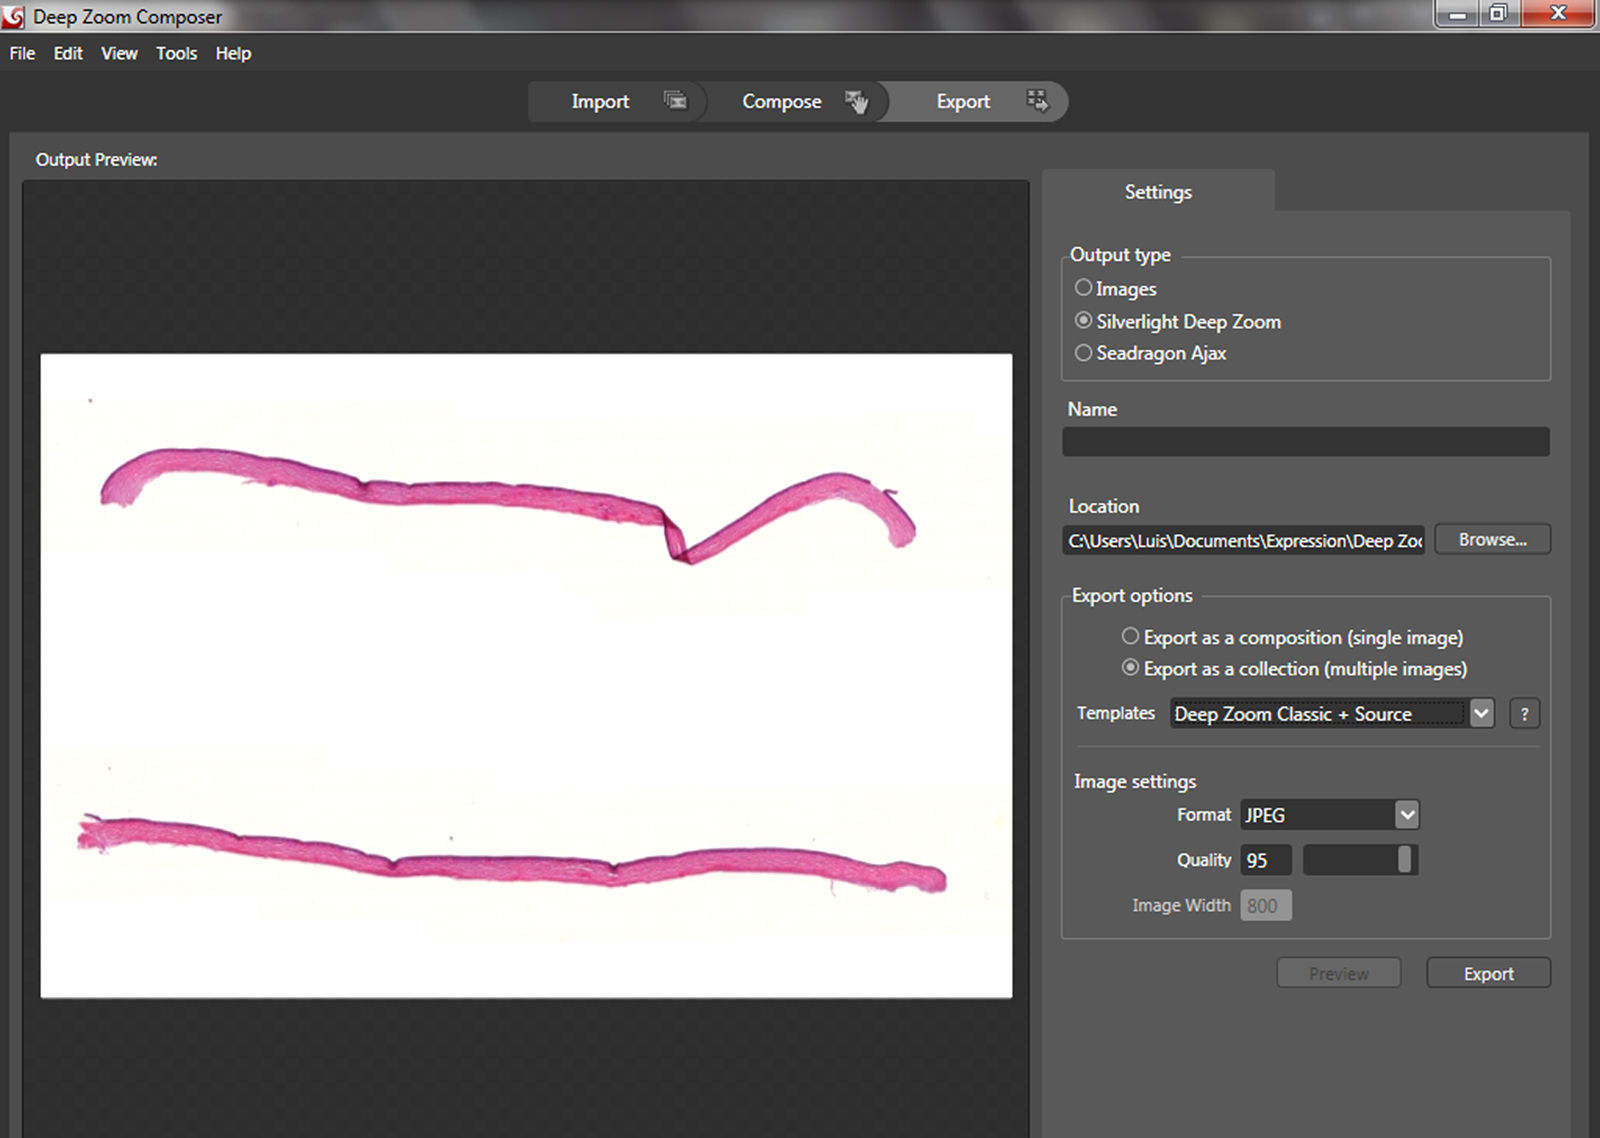Click the Export step icon
This screenshot has height=1138, width=1600.
tap(1038, 101)
